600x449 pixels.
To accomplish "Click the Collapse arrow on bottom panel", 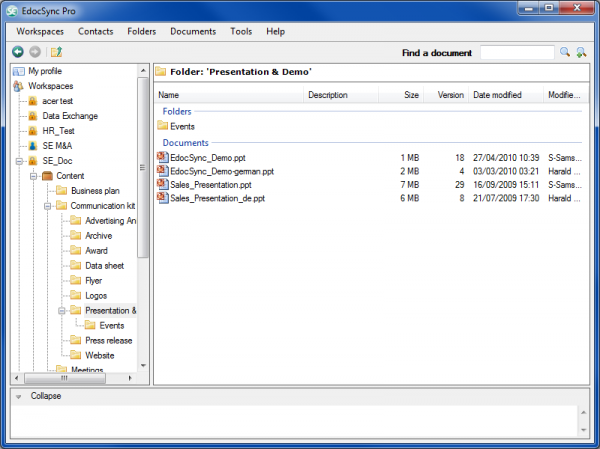I will pyautogui.click(x=18, y=397).
